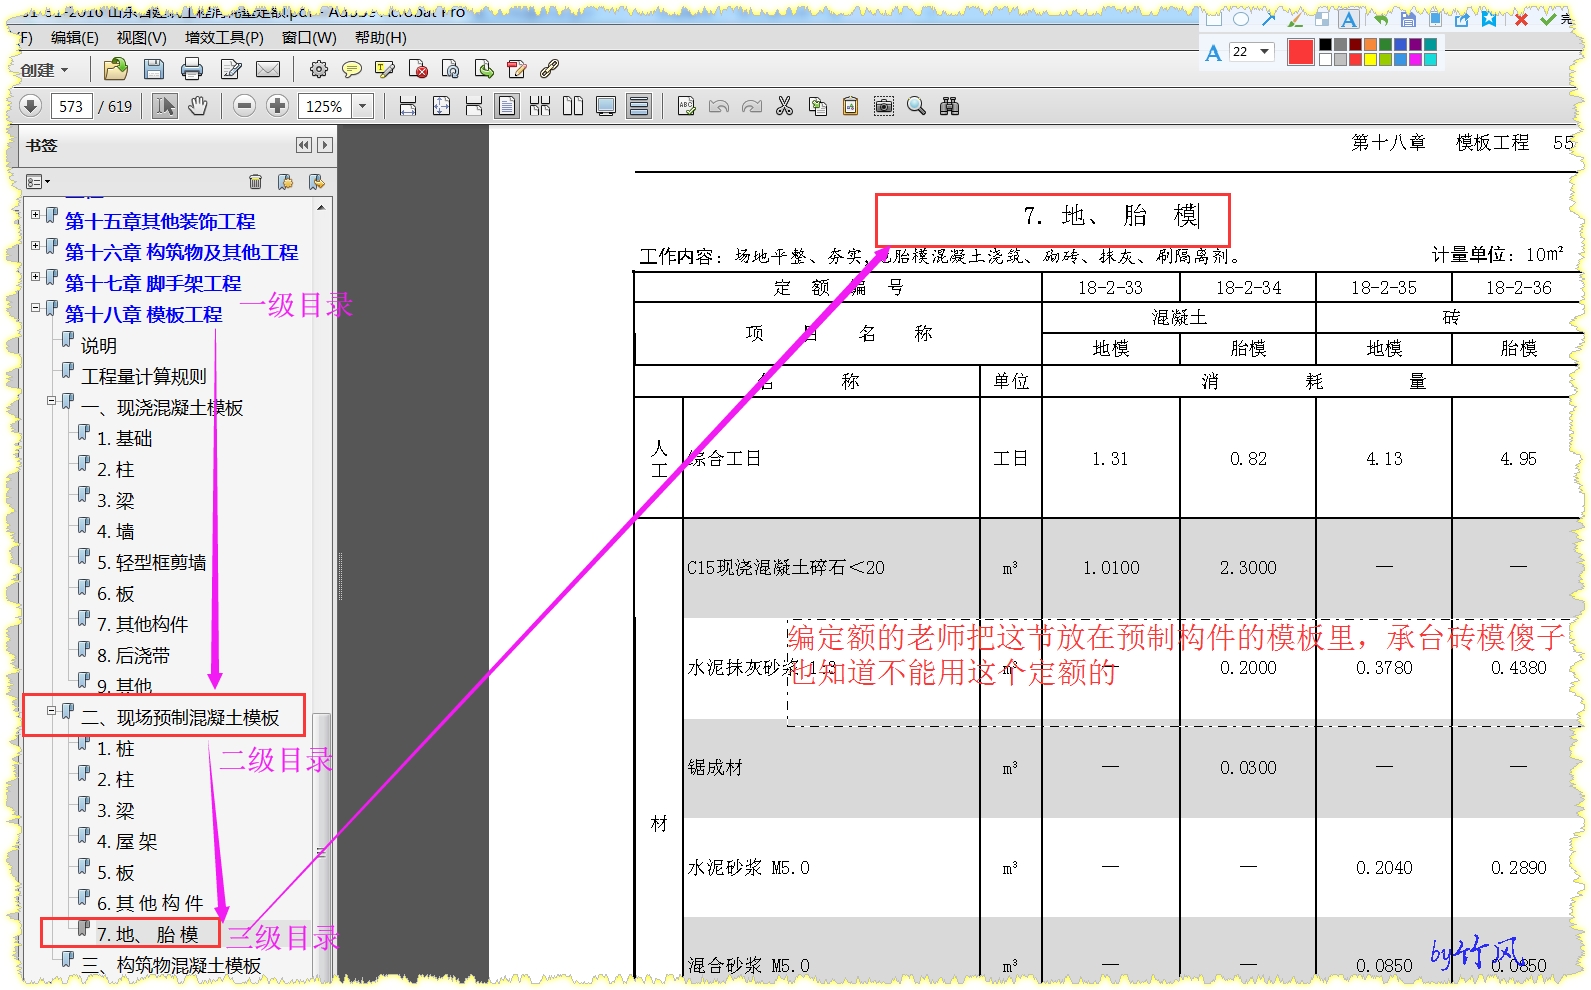Open bookmark 5. 轻型框剪墙
Viewport: 1591px width, 990px height.
(151, 562)
